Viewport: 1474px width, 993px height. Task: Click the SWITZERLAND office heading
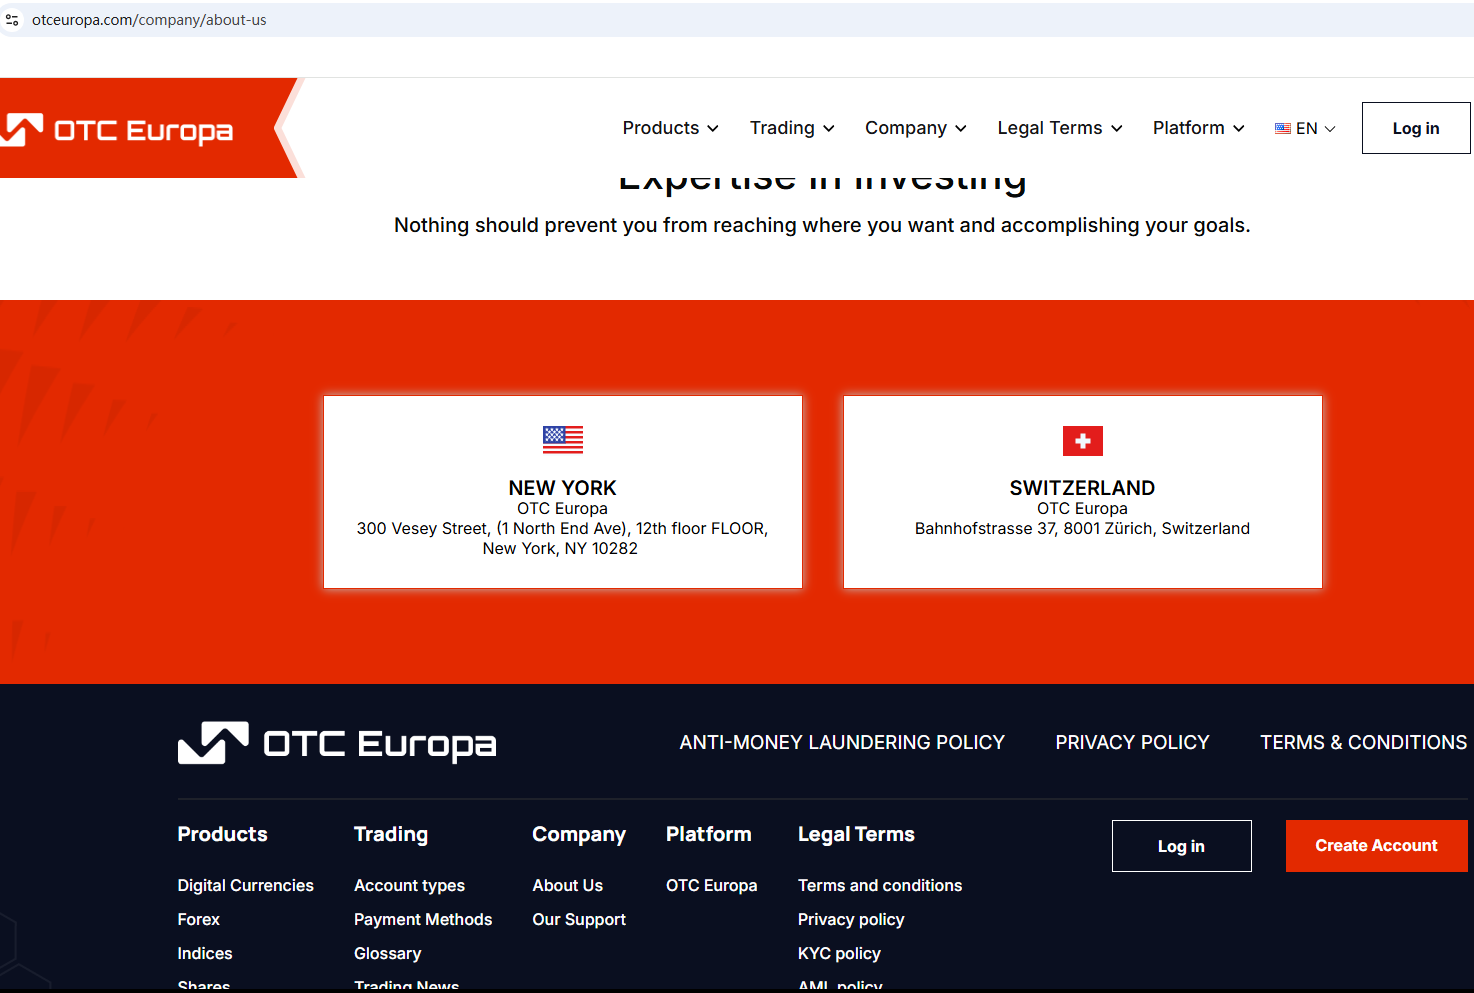(x=1082, y=488)
